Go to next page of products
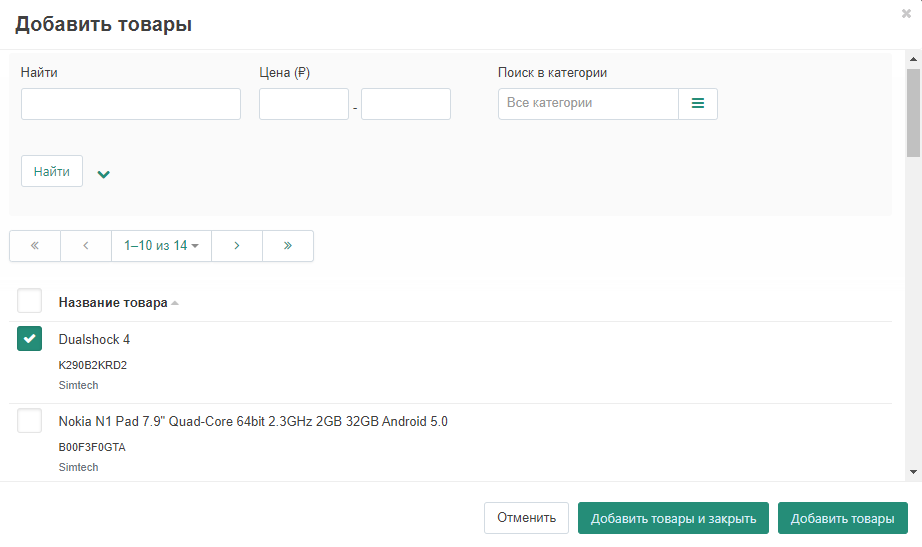This screenshot has width=922, height=547. 237,246
